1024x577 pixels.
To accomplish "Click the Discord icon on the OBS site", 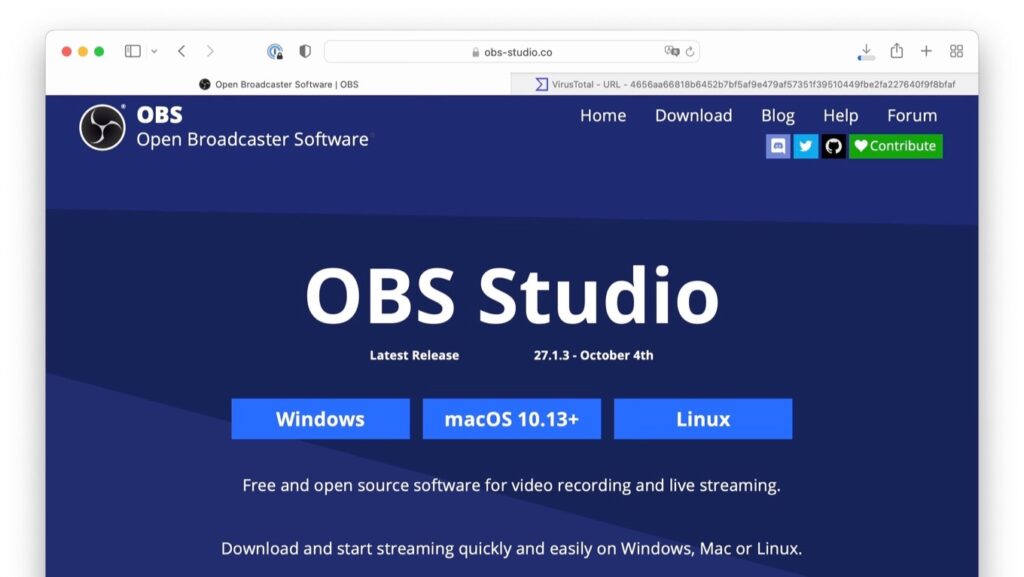I will coord(778,146).
